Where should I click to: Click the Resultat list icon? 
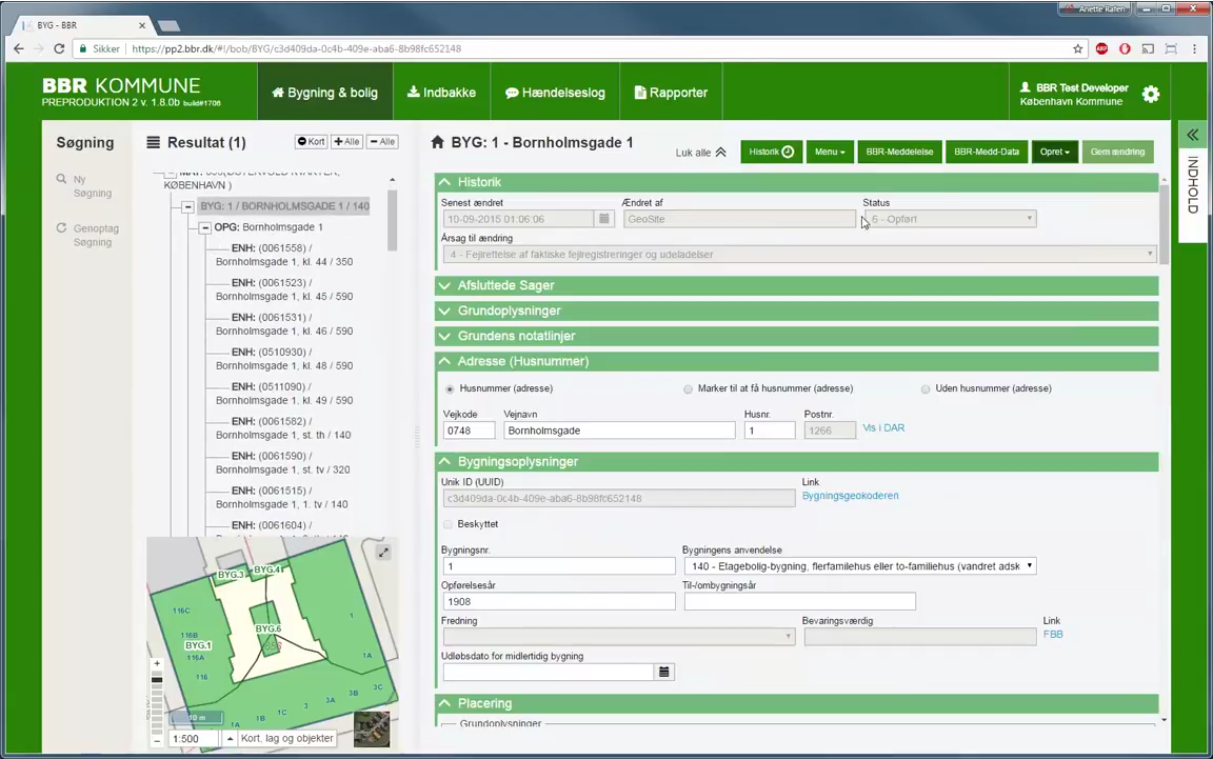click(153, 143)
